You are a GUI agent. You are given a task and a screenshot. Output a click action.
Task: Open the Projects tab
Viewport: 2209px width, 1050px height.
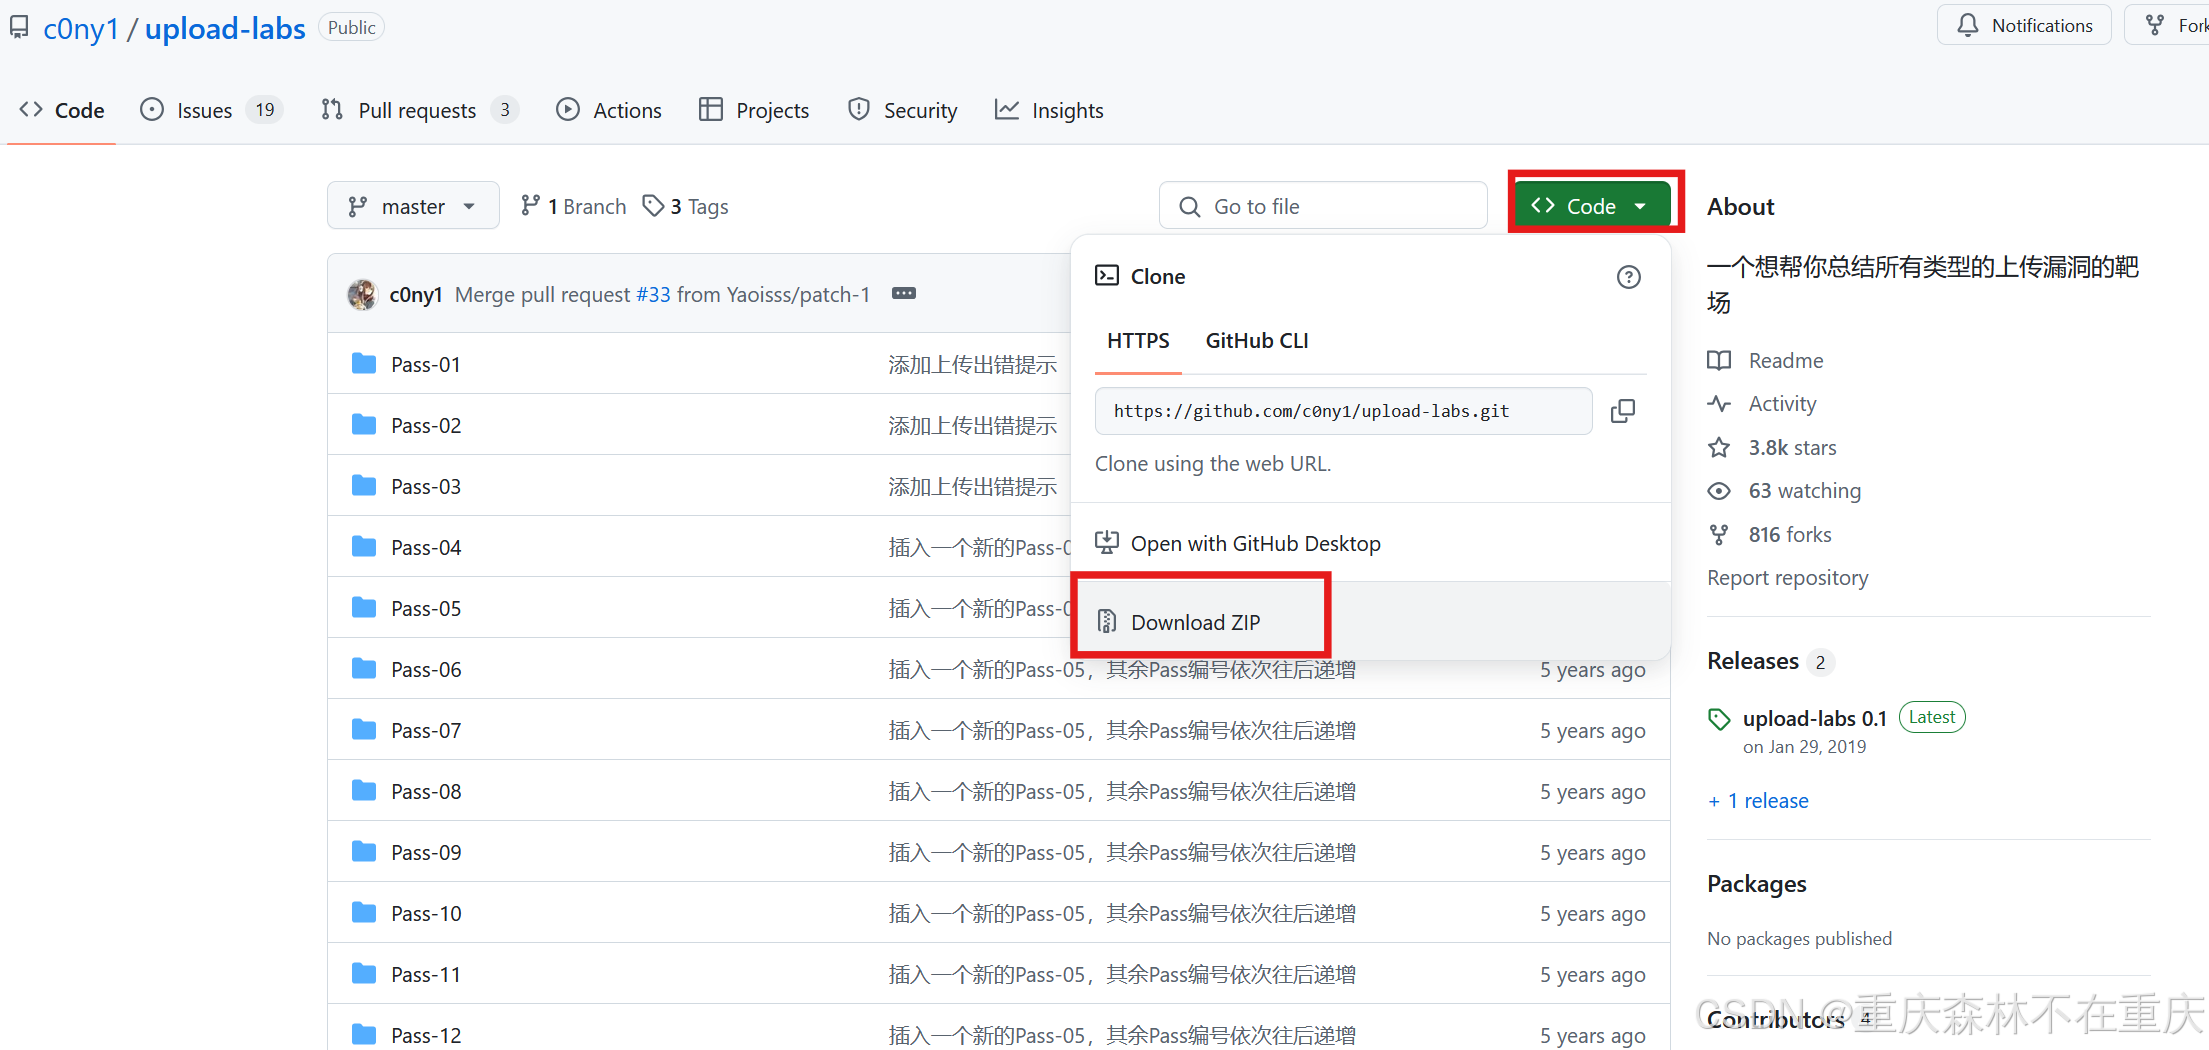pos(754,110)
